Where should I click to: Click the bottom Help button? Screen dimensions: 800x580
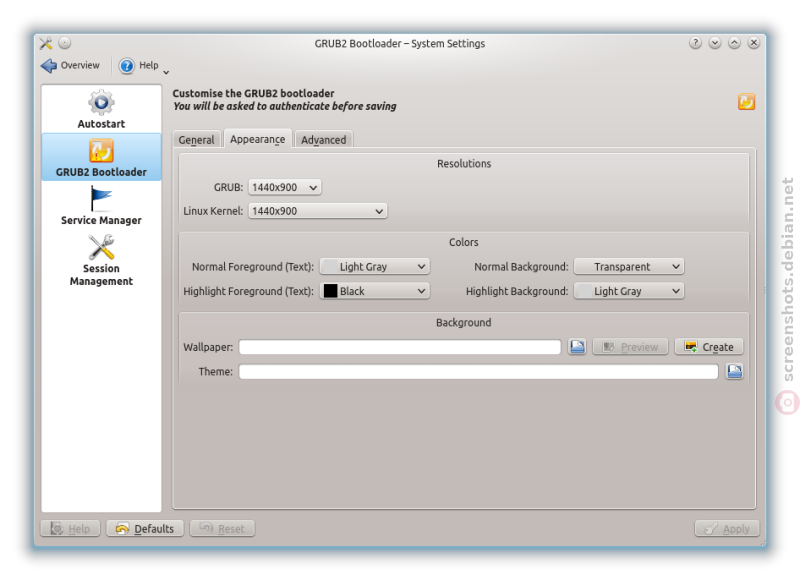click(x=70, y=528)
